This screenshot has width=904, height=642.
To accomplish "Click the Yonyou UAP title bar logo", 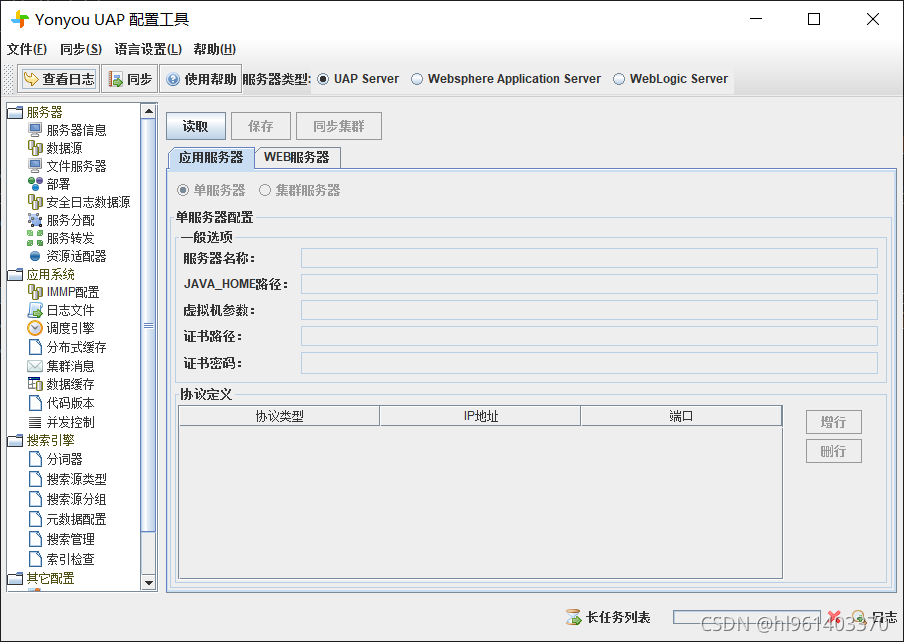I will click(20, 19).
